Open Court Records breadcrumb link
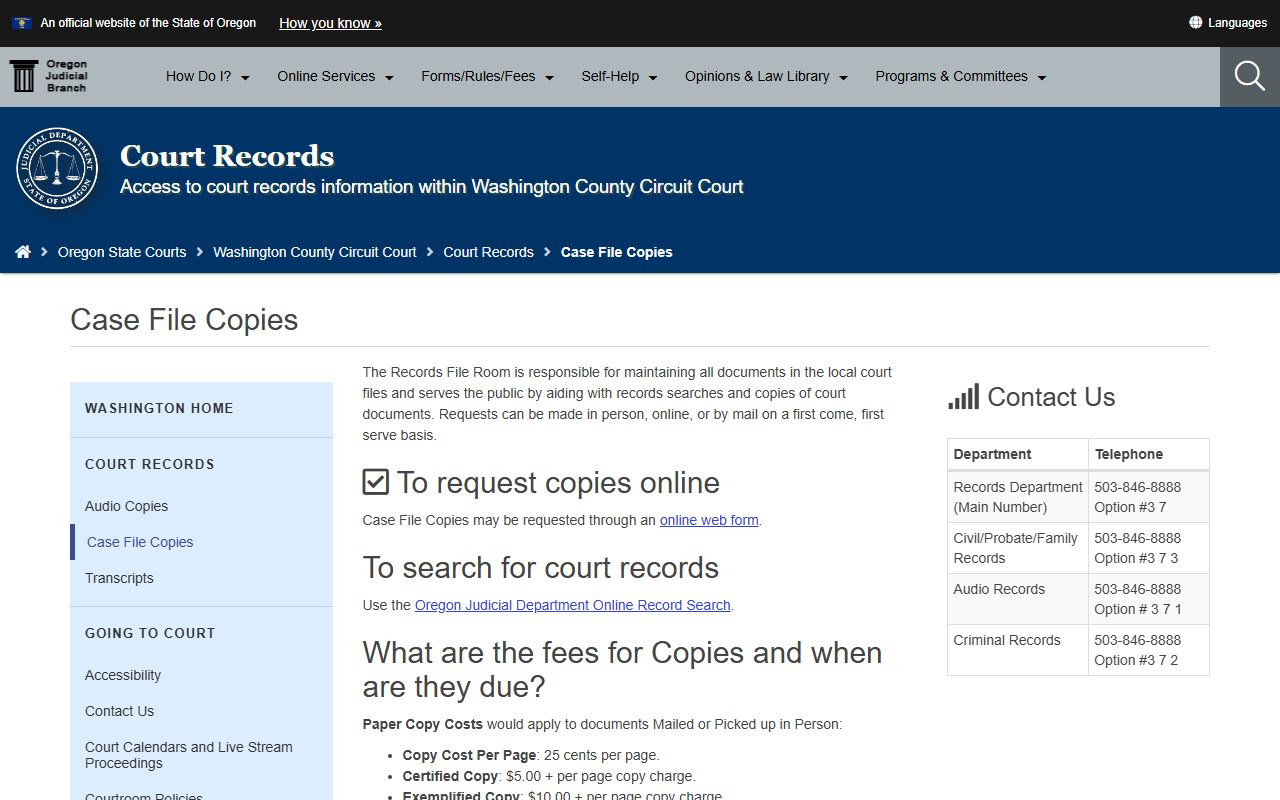This screenshot has height=800, width=1280. point(488,252)
